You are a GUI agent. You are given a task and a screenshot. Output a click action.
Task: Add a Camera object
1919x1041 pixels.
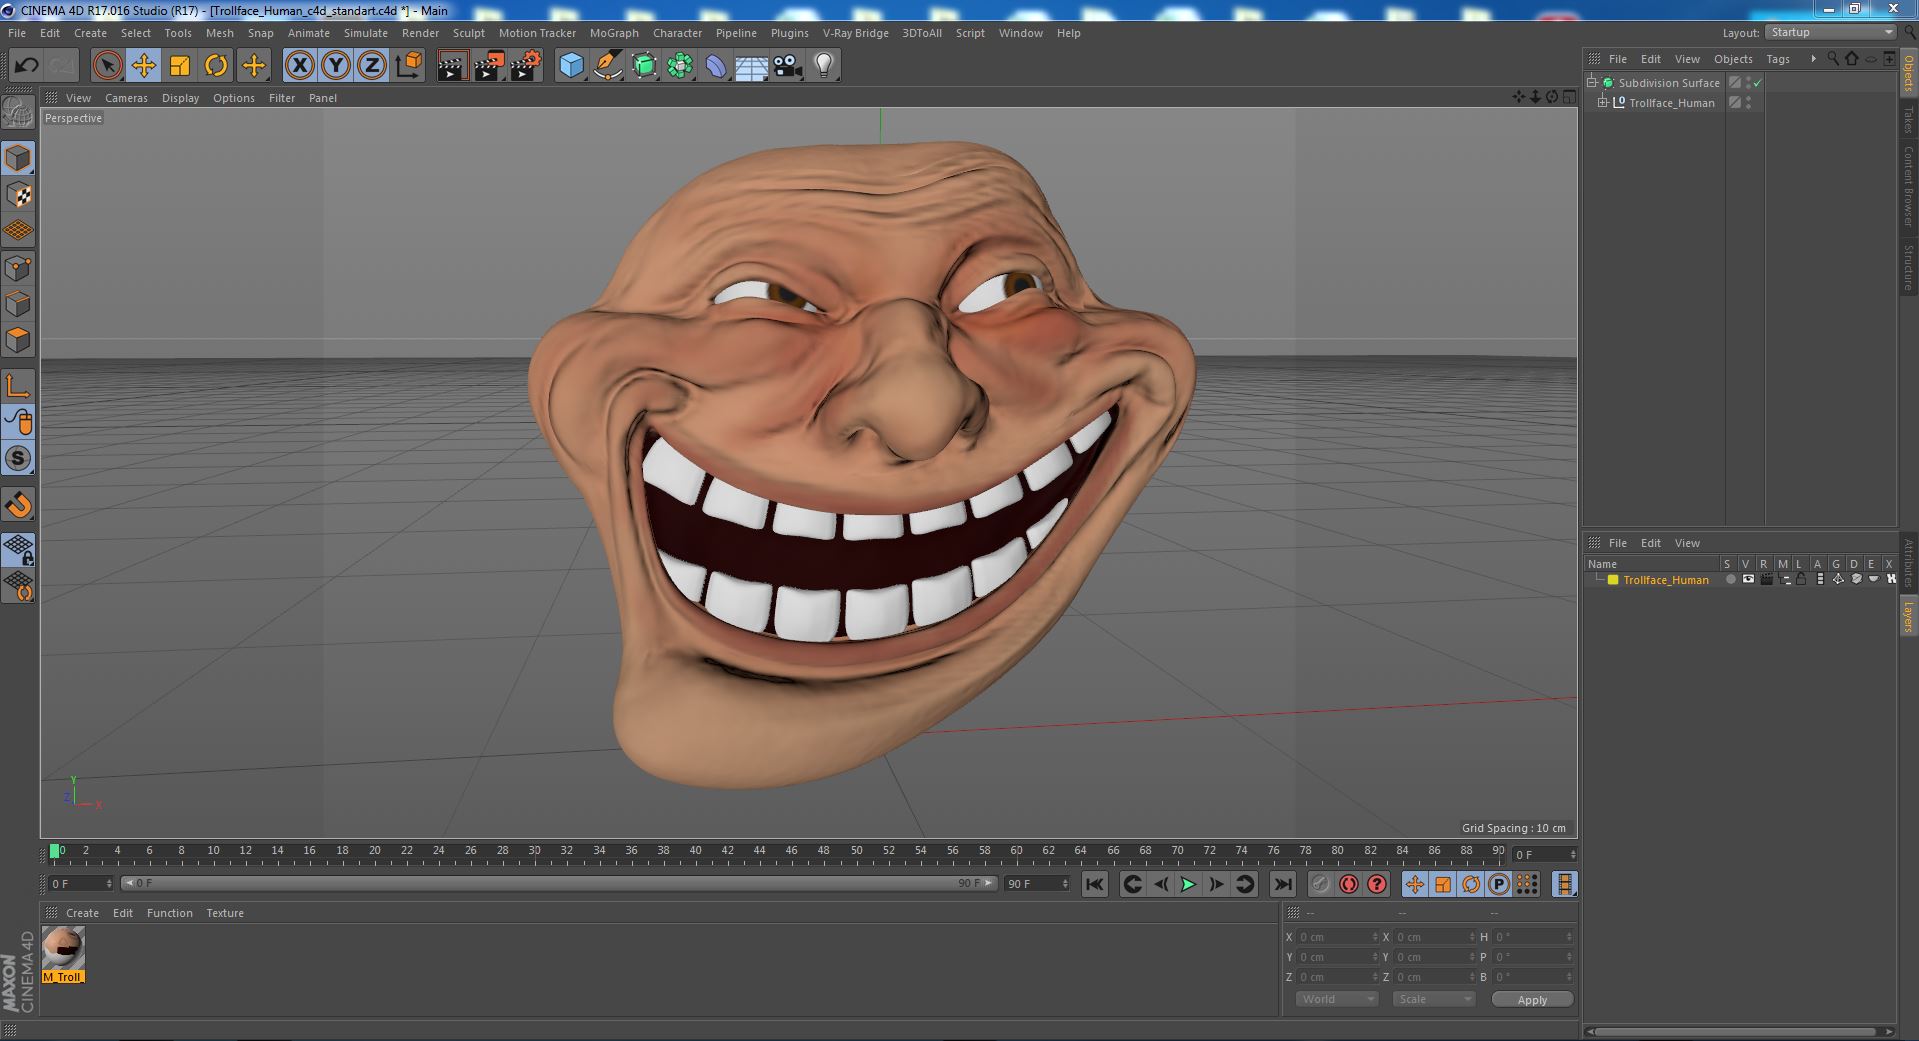[x=788, y=66]
